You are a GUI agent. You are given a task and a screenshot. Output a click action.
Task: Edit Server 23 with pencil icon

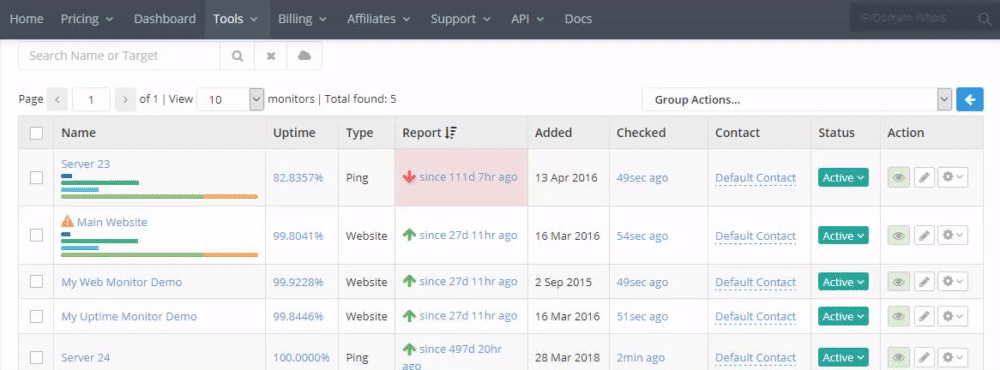[924, 178]
